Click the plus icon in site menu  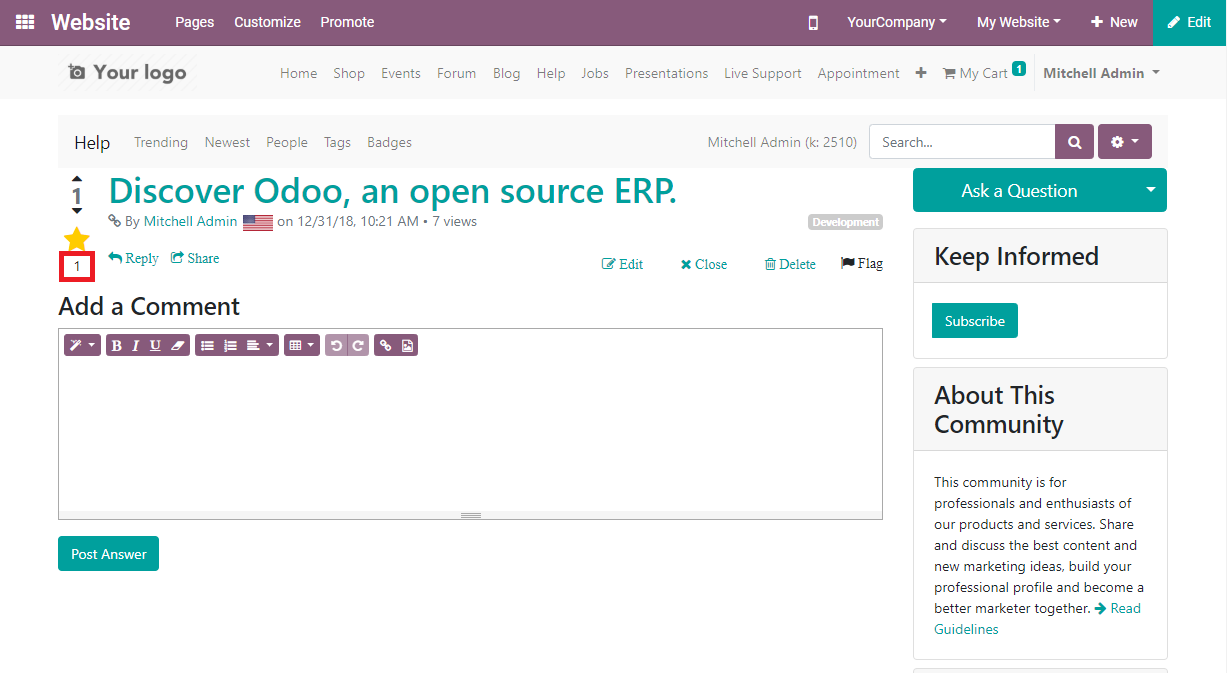pyautogui.click(x=921, y=73)
